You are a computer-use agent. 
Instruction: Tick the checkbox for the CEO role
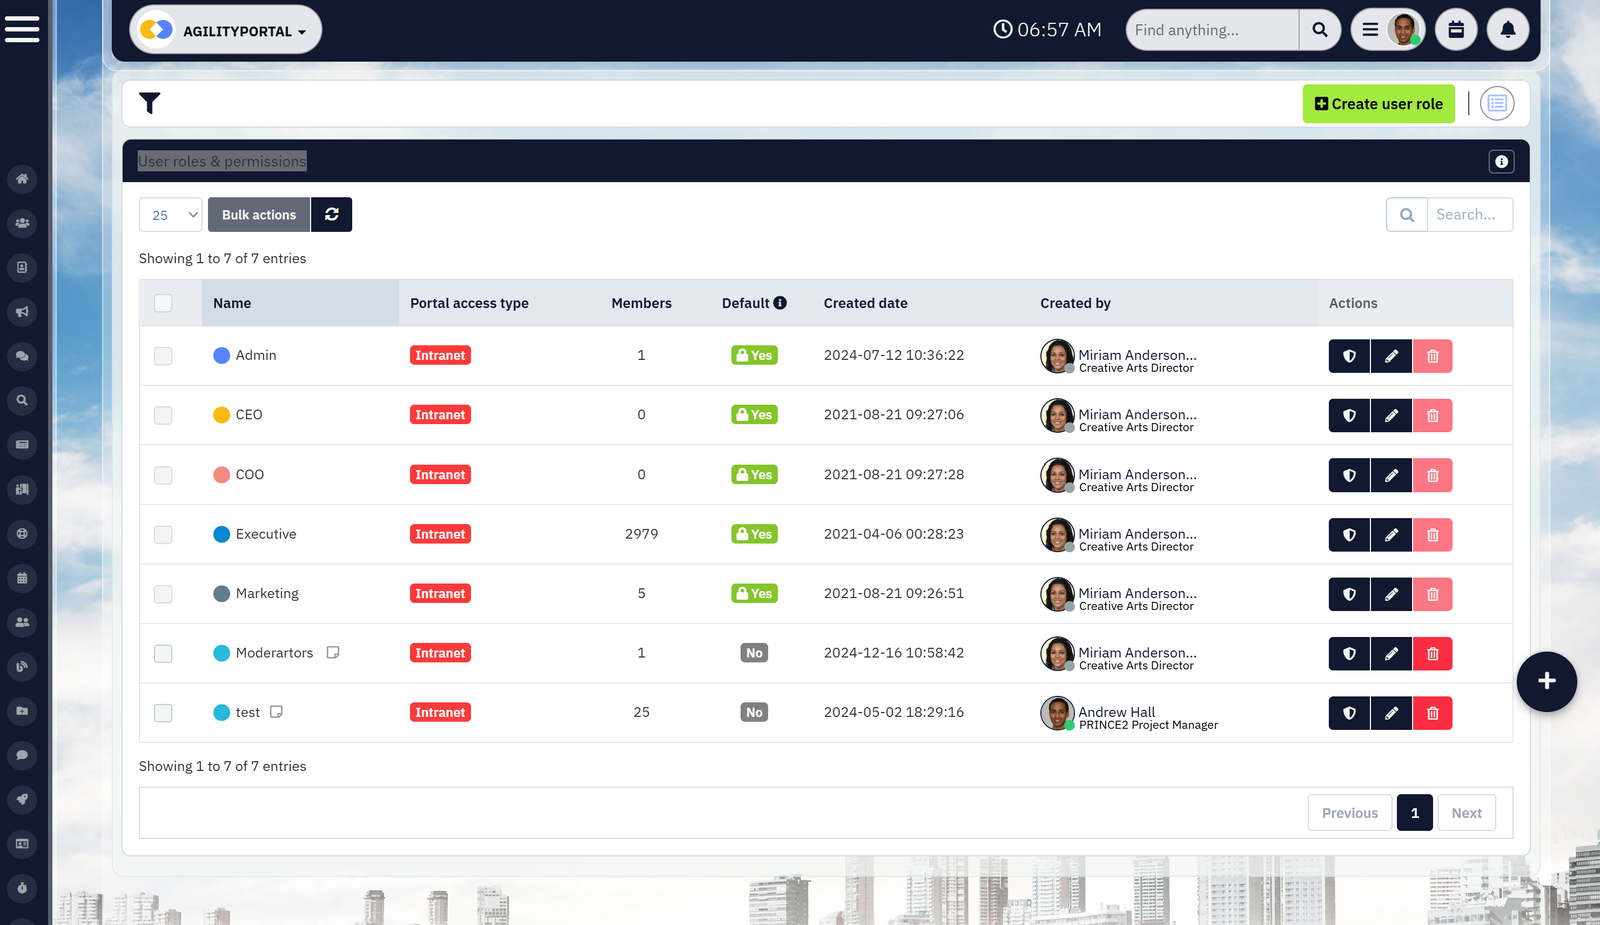(163, 415)
